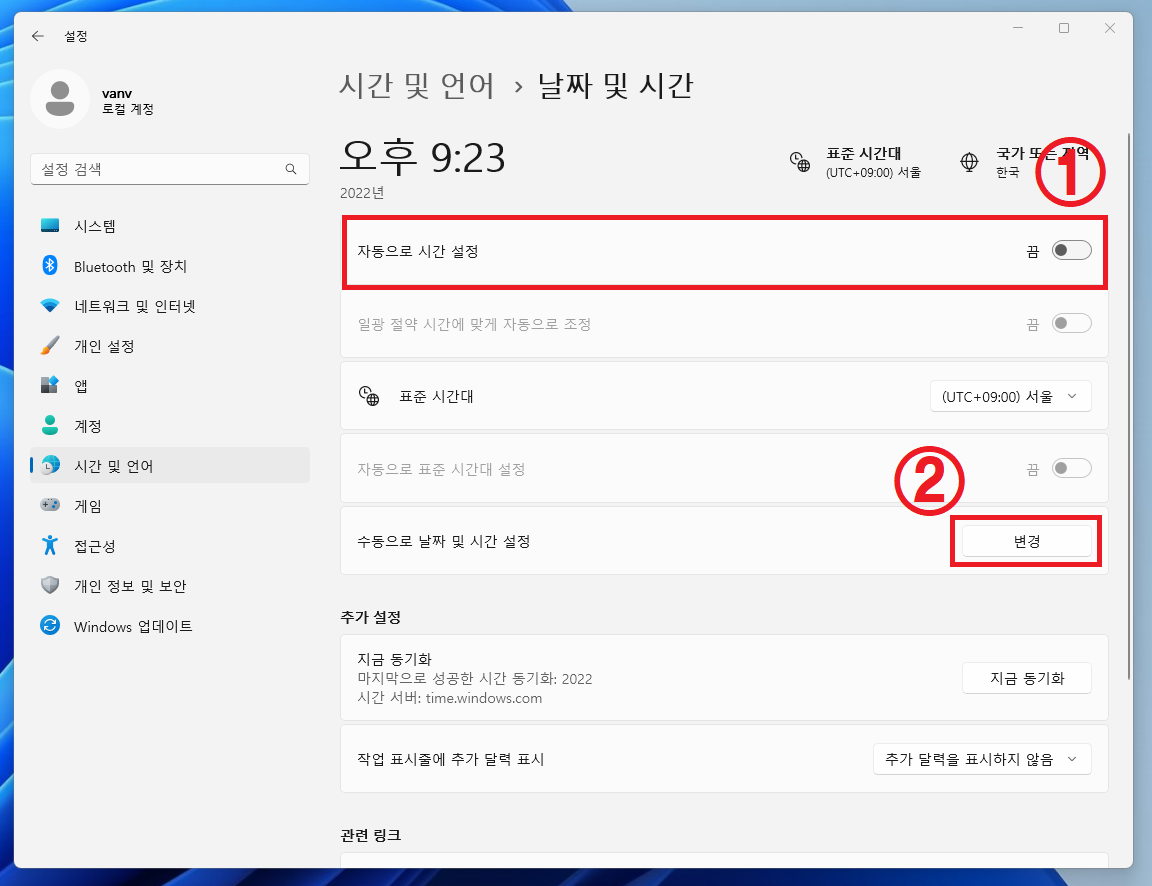Click the Bluetooth icon in sidebar
Viewport: 1152px width, 886px height.
[x=50, y=265]
